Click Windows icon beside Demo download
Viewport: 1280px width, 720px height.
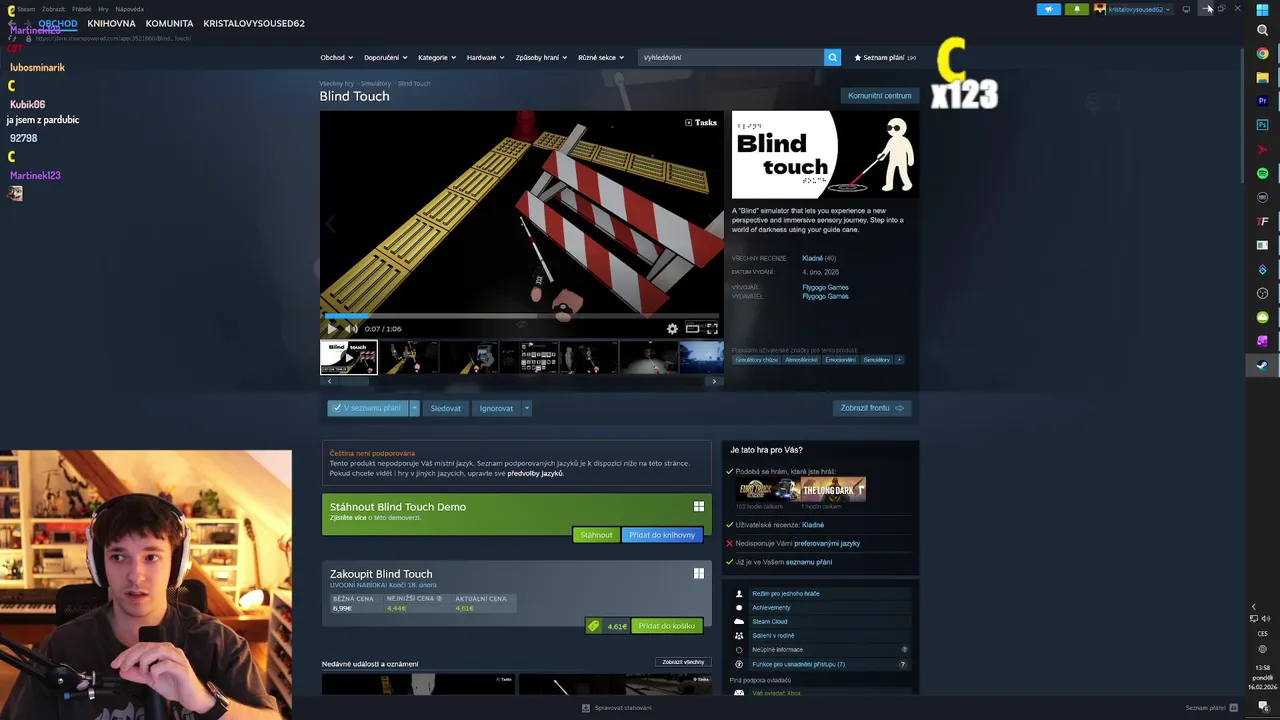coord(699,507)
